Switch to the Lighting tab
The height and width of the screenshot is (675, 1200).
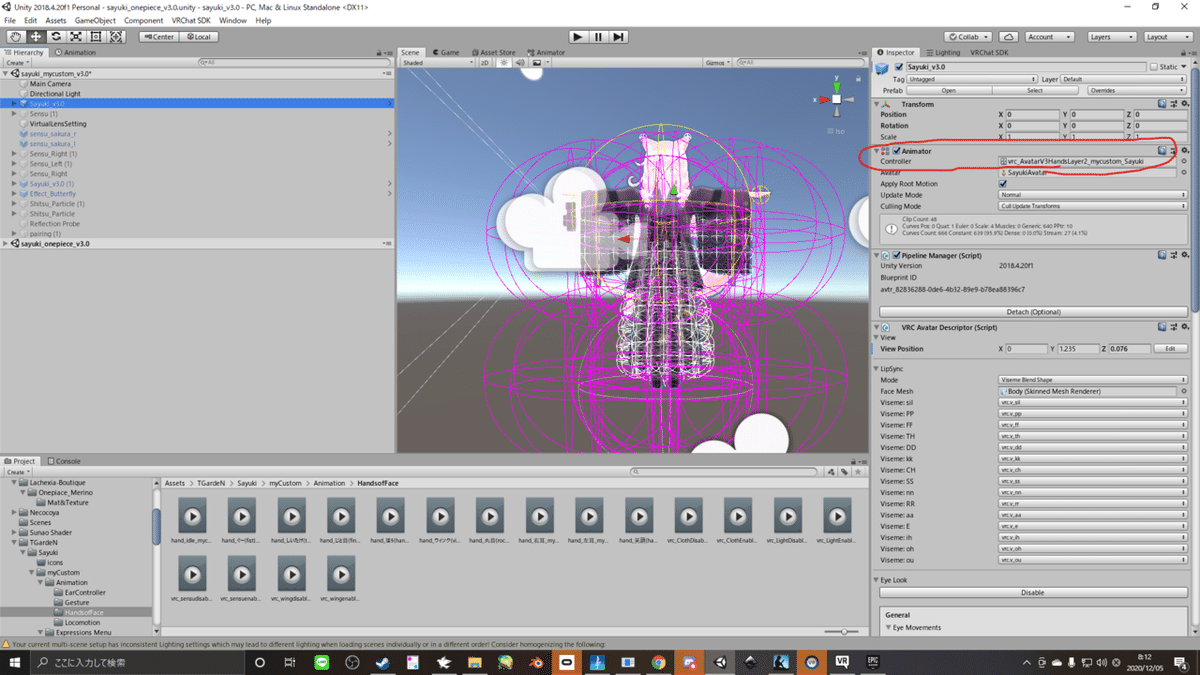coord(943,52)
